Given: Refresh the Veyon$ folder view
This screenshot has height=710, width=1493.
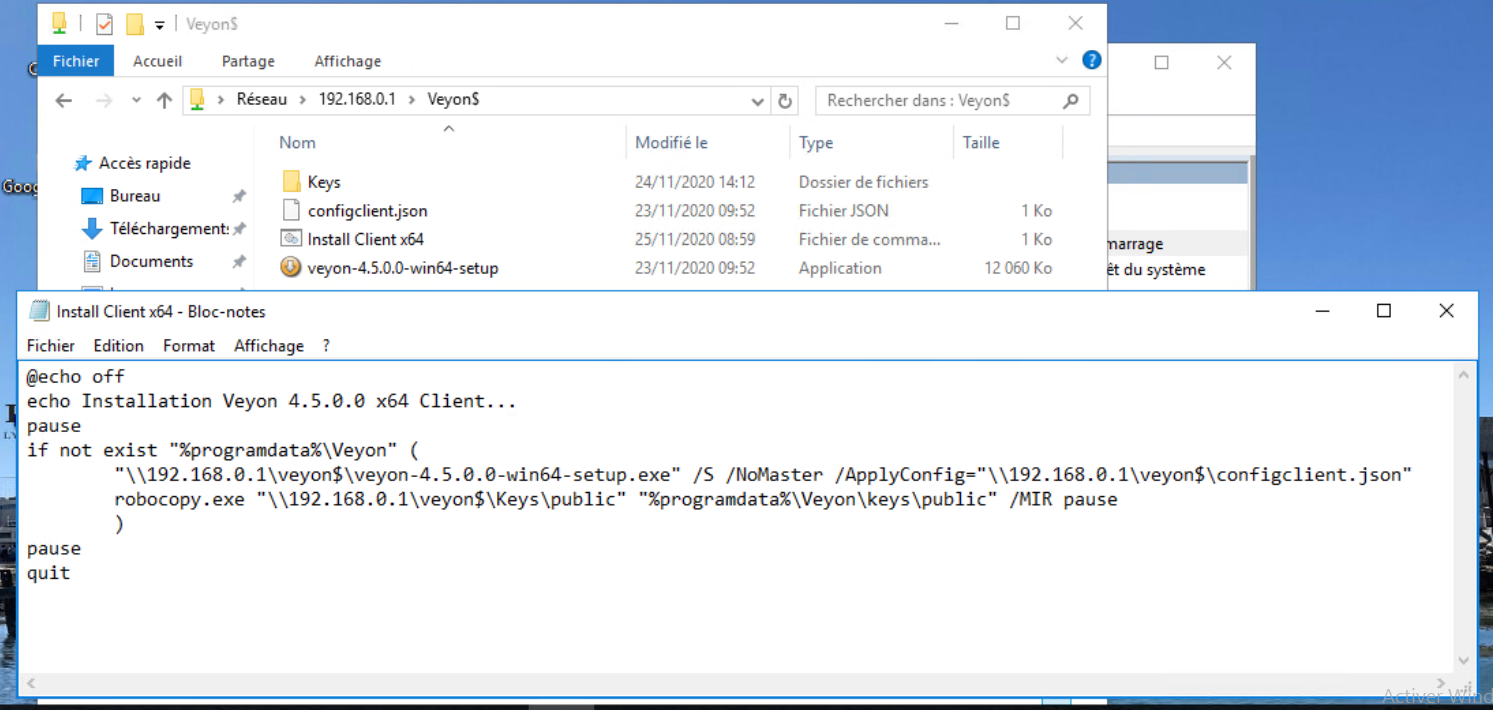Looking at the screenshot, I should [x=785, y=101].
